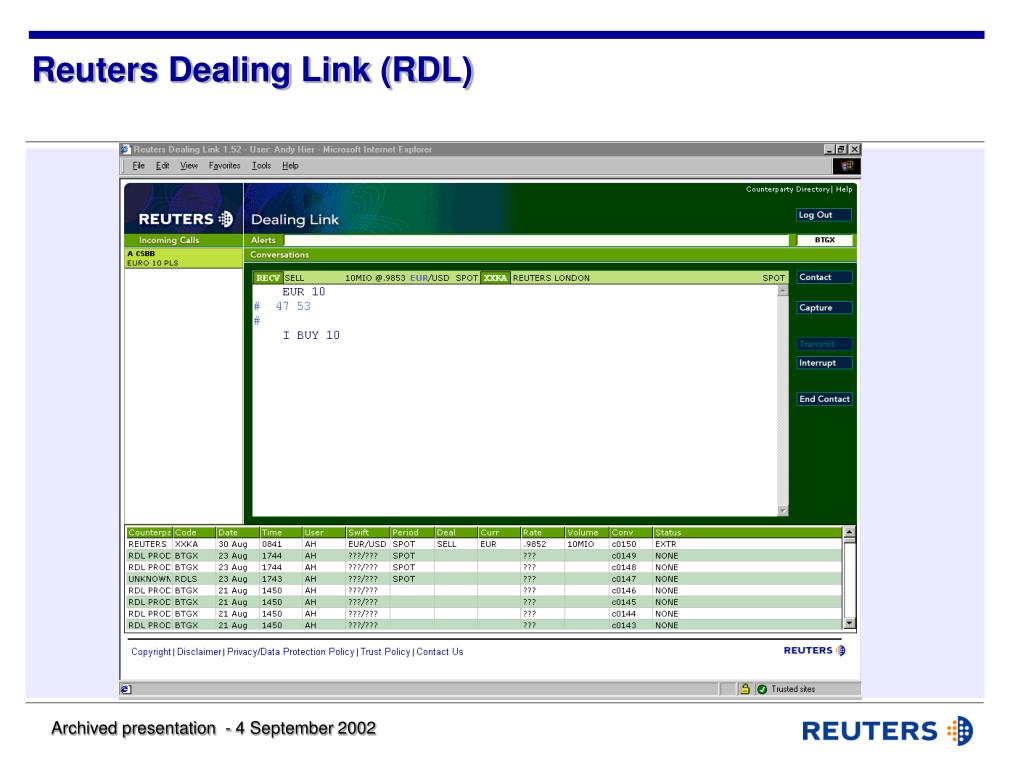Open the Counterparty Directory link
Screen dimensions: 1024x768
coord(788,189)
